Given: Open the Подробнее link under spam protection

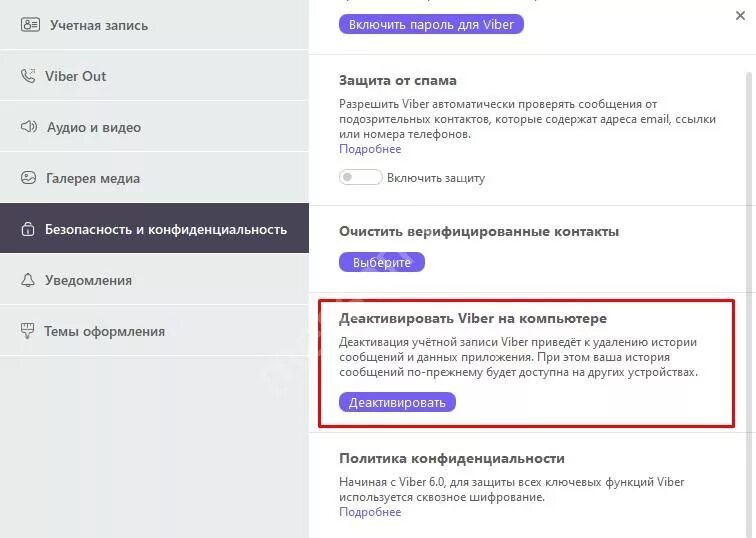Looking at the screenshot, I should click(370, 149).
